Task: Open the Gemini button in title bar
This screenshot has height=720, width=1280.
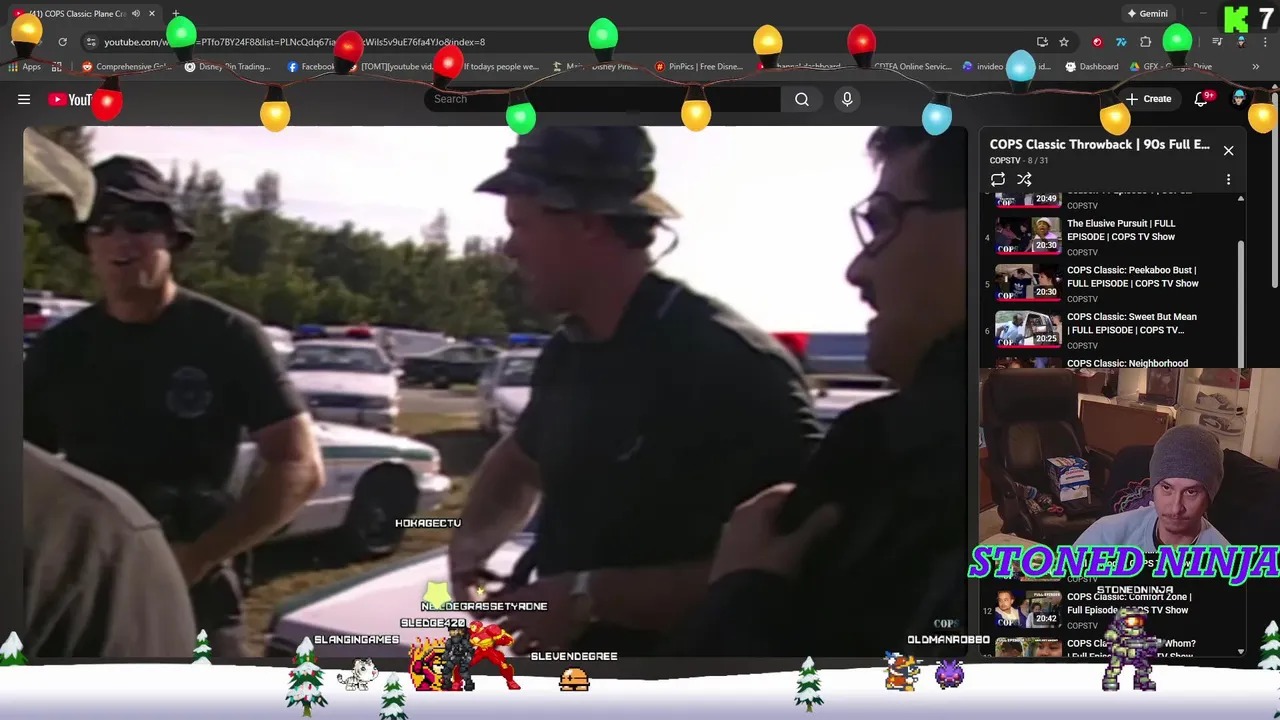Action: [x=1147, y=14]
